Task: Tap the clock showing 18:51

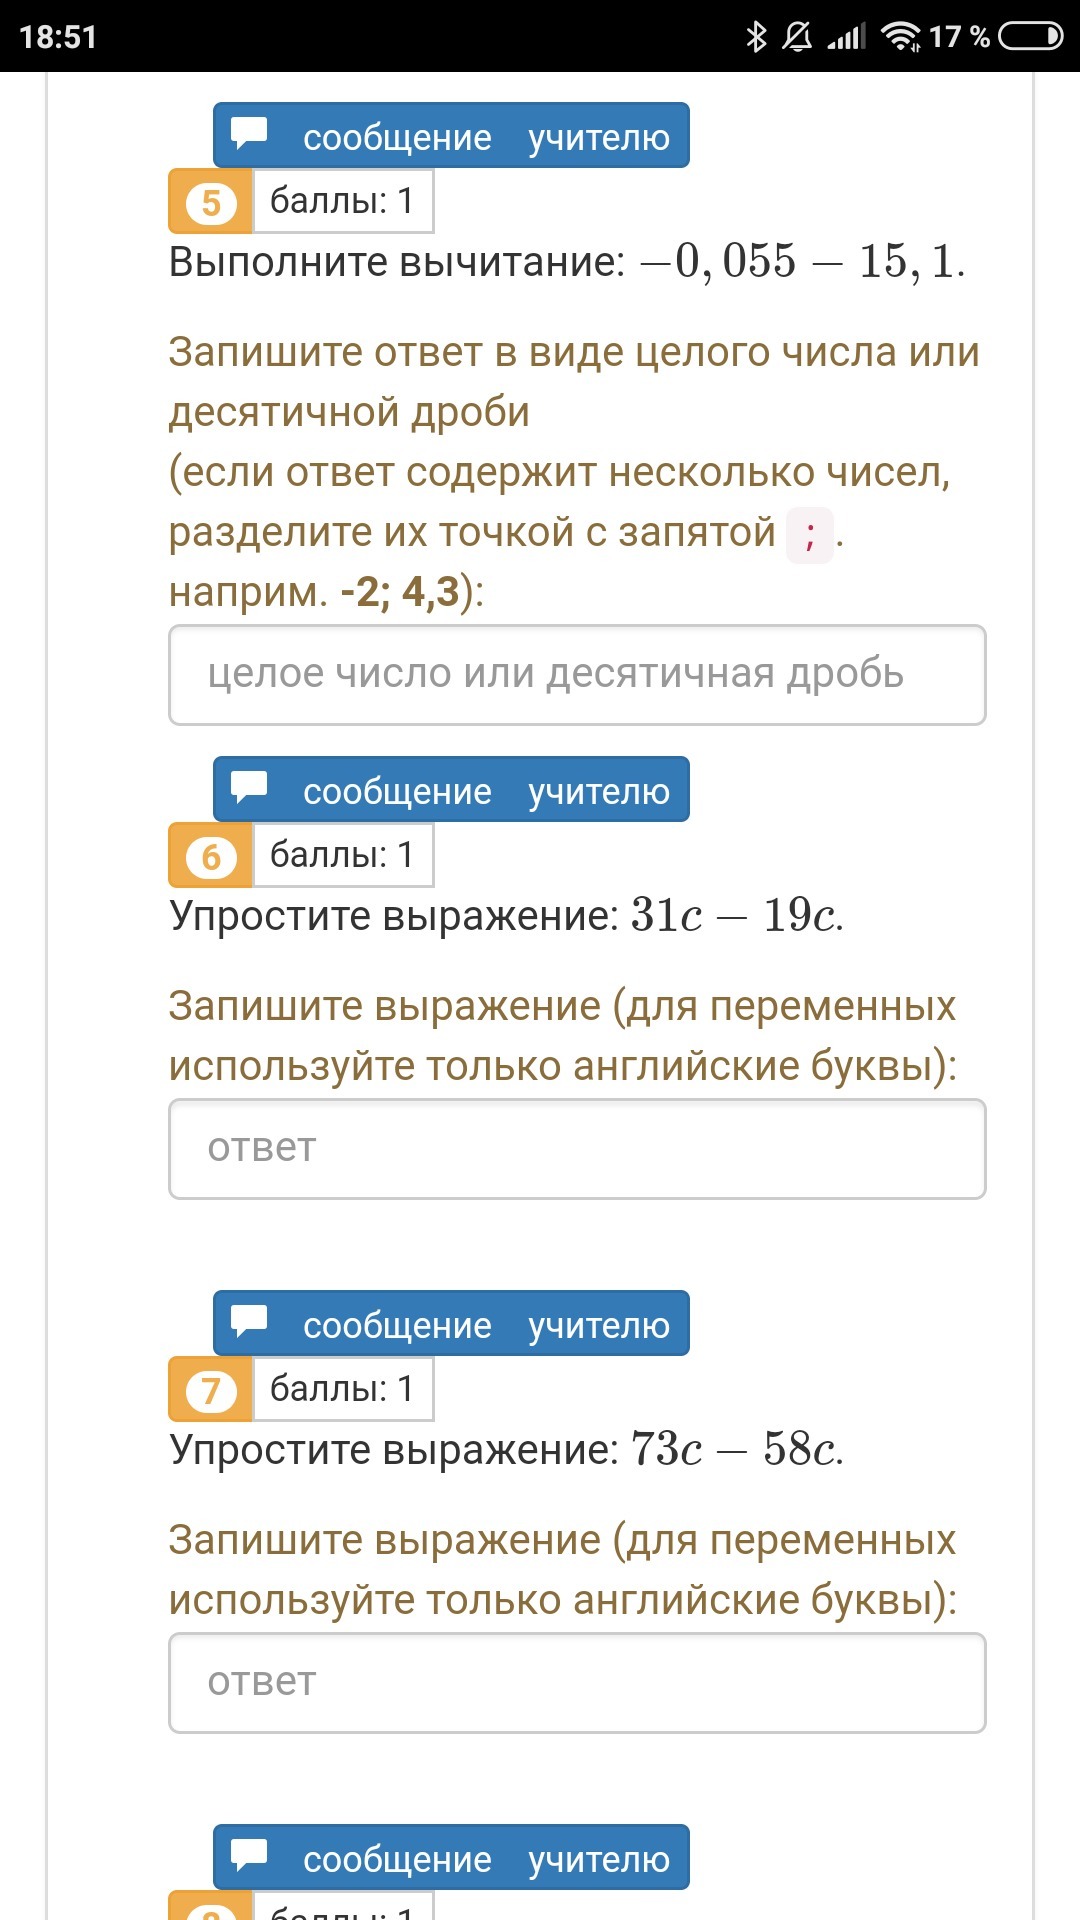Action: point(58,37)
